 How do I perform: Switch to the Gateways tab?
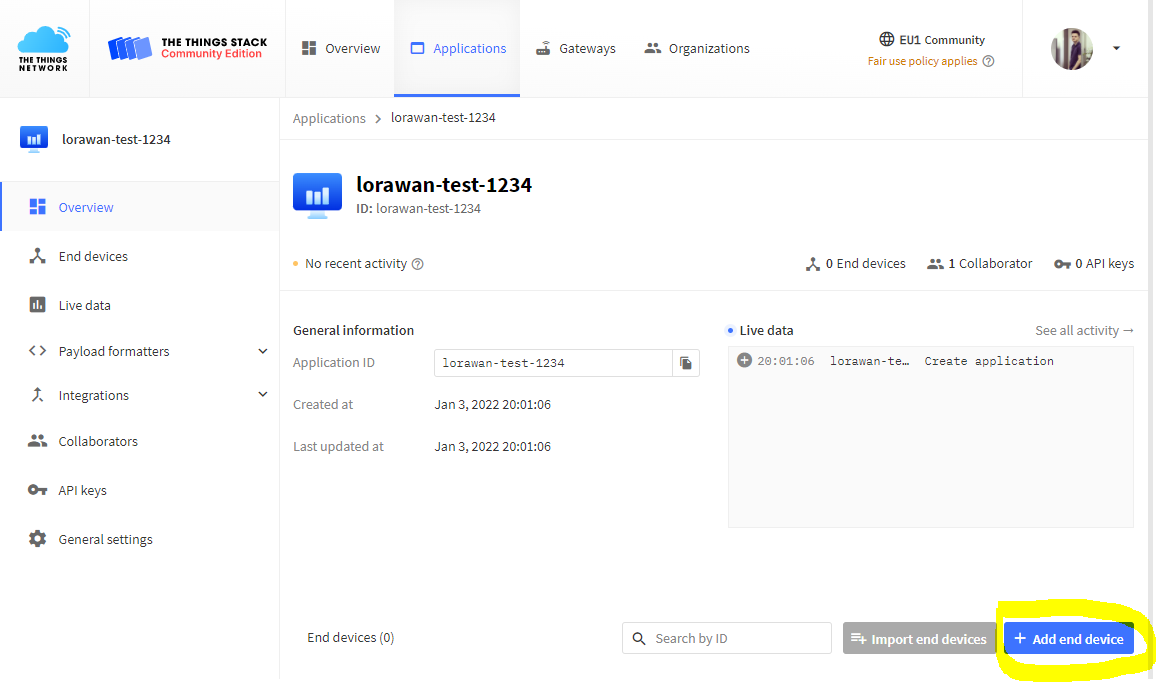pyautogui.click(x=576, y=49)
